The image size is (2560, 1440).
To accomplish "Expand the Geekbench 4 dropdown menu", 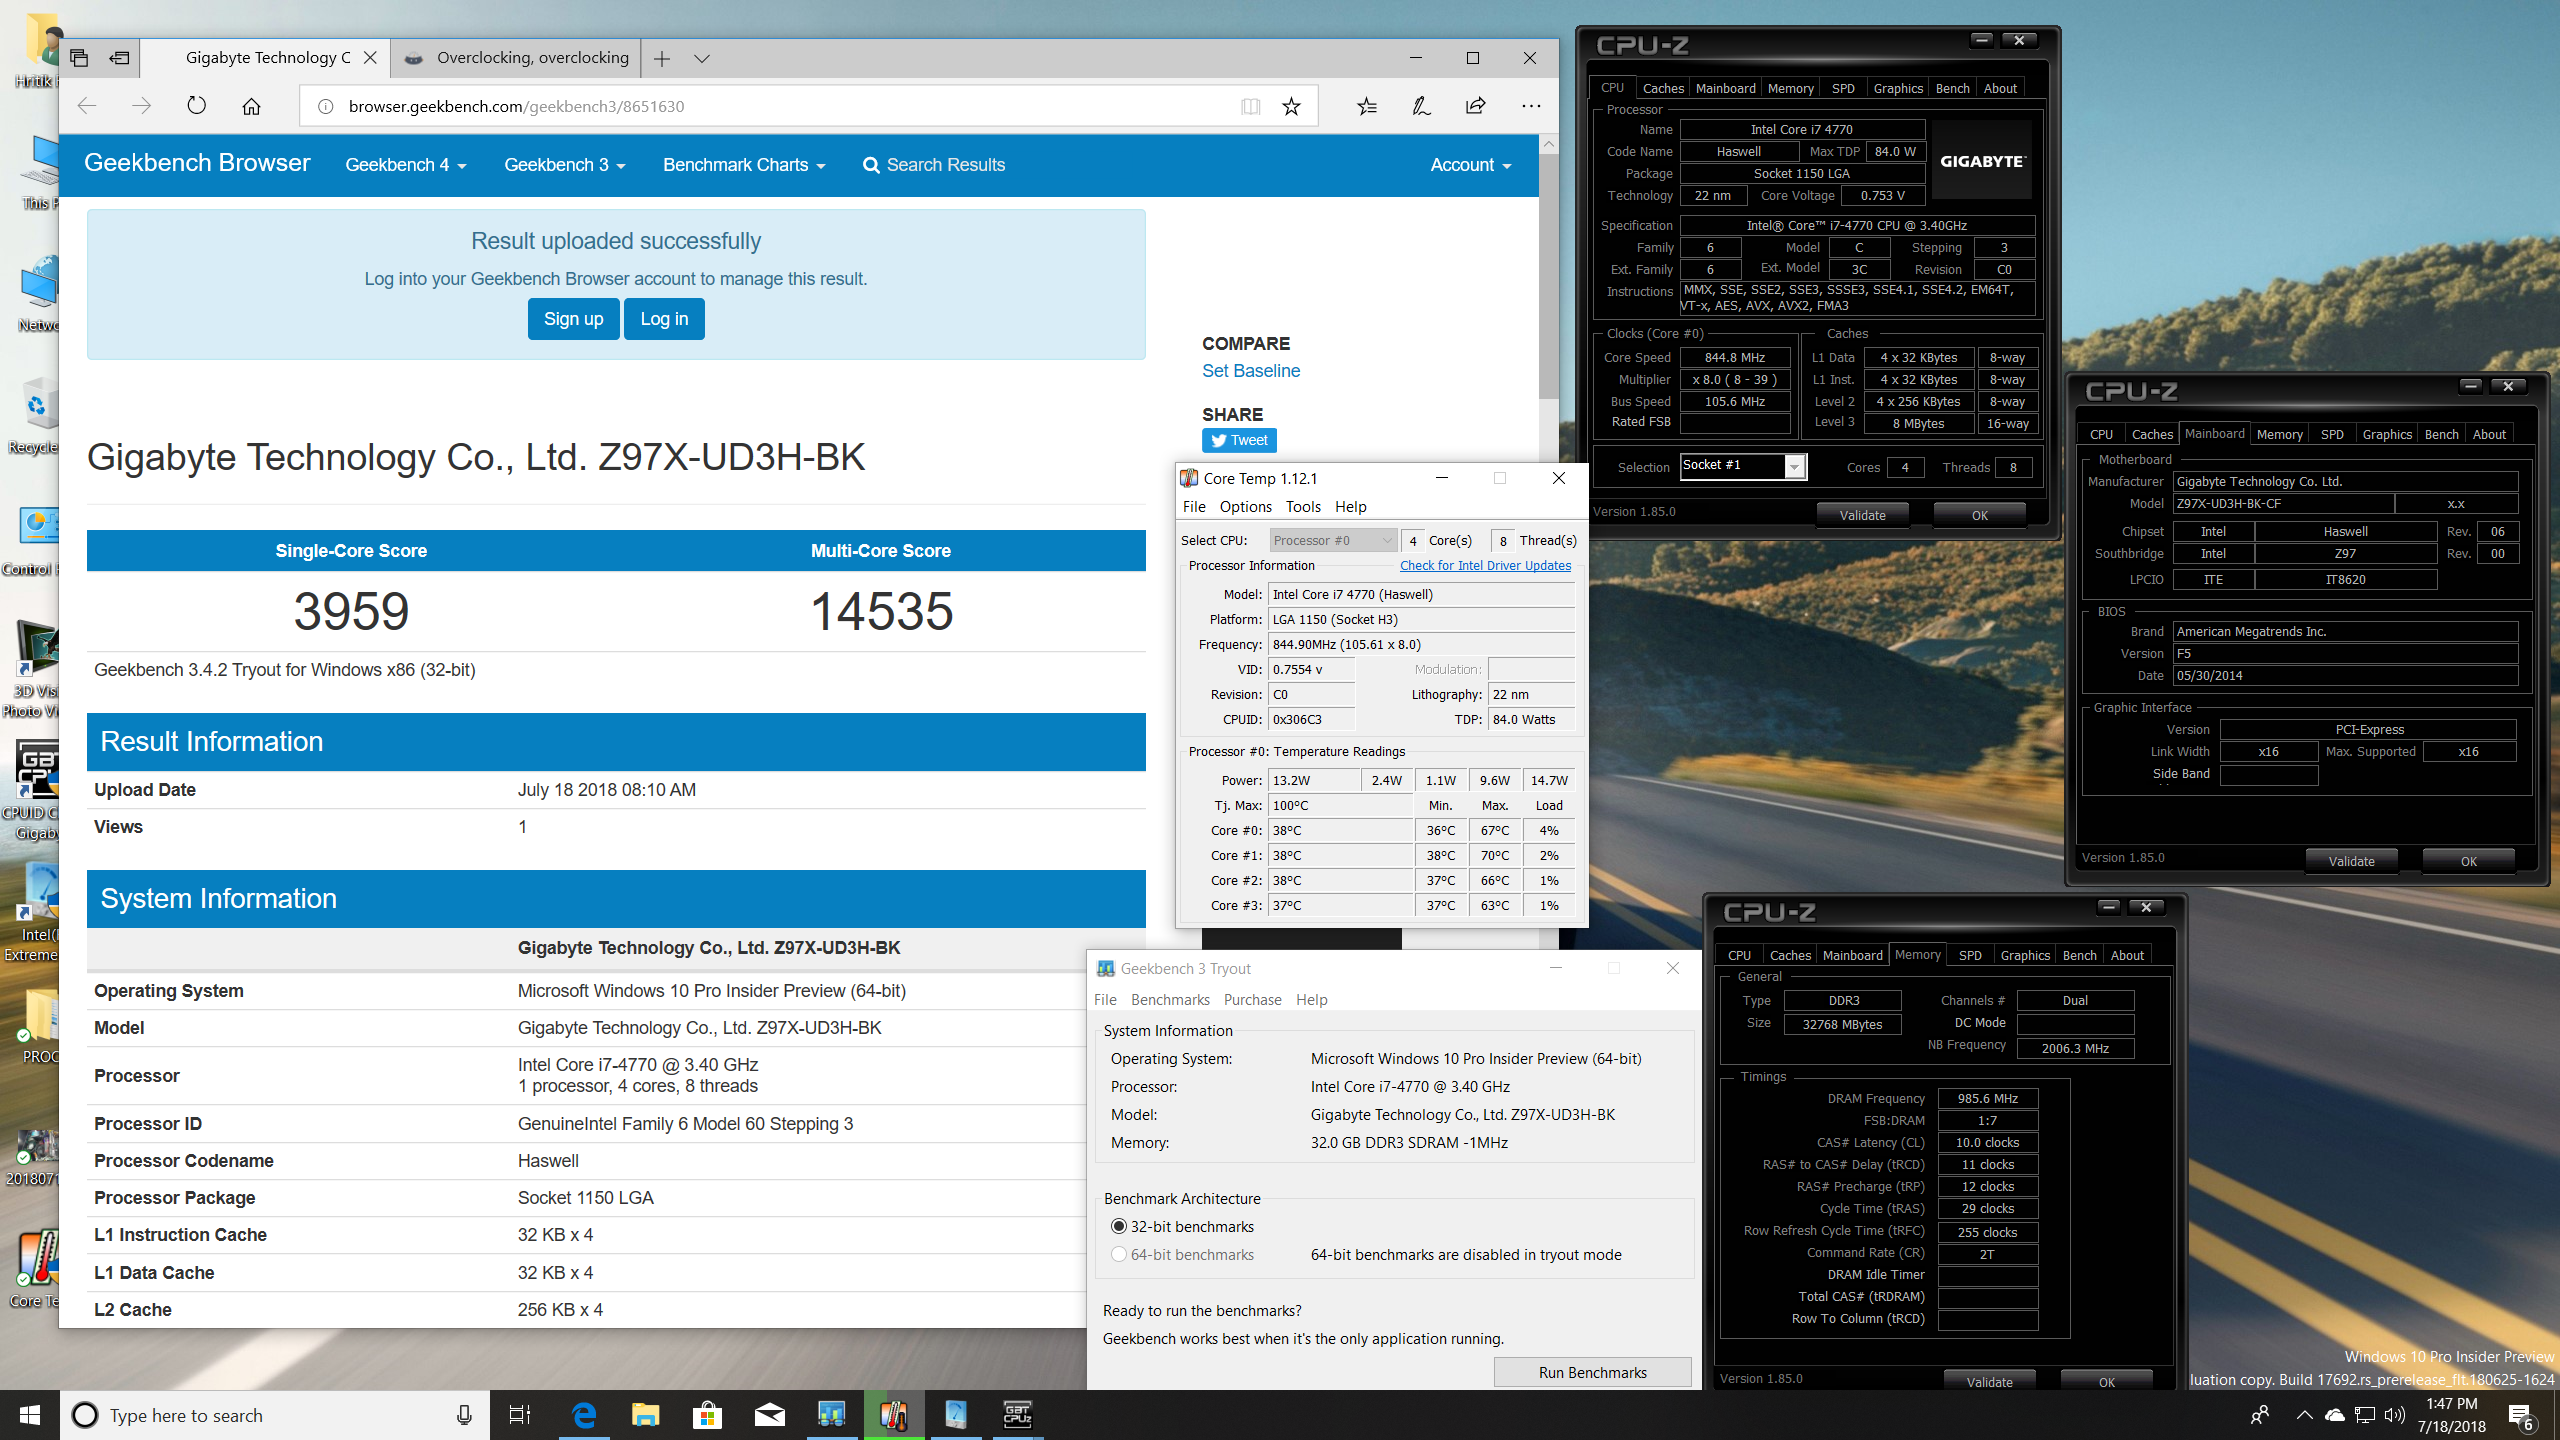I will point(406,165).
